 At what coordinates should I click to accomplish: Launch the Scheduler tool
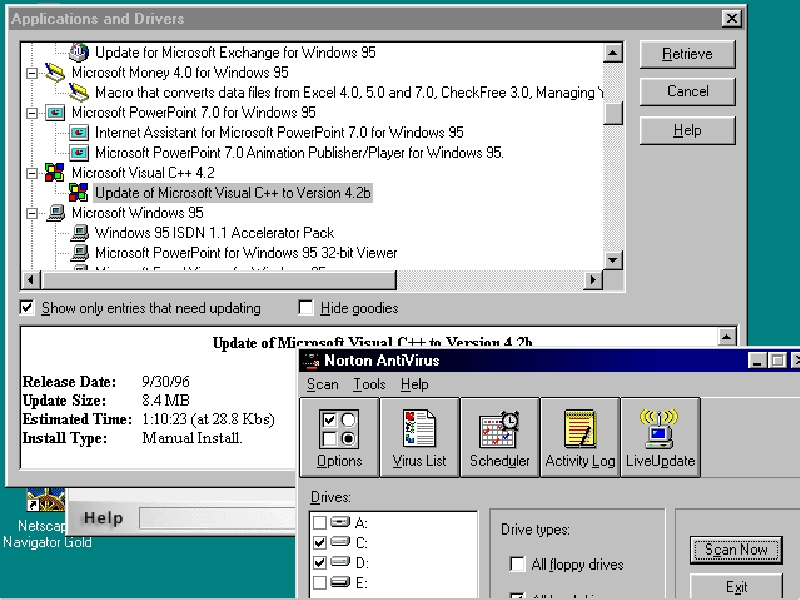499,438
